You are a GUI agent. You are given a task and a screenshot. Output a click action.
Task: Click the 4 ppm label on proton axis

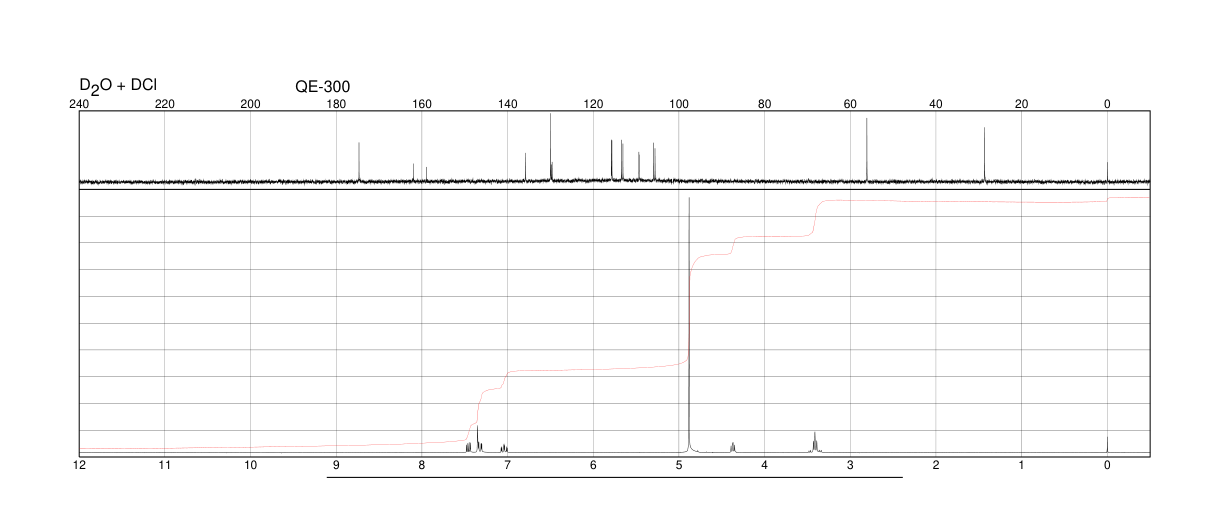pos(764,466)
